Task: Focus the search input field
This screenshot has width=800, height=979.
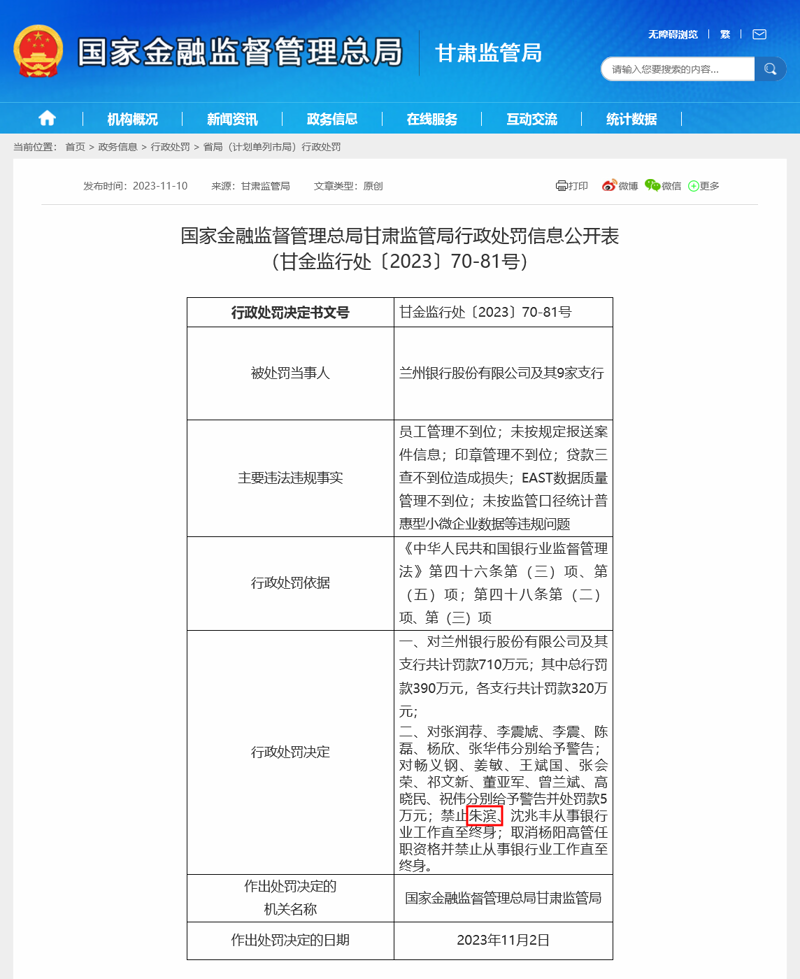Action: point(678,69)
